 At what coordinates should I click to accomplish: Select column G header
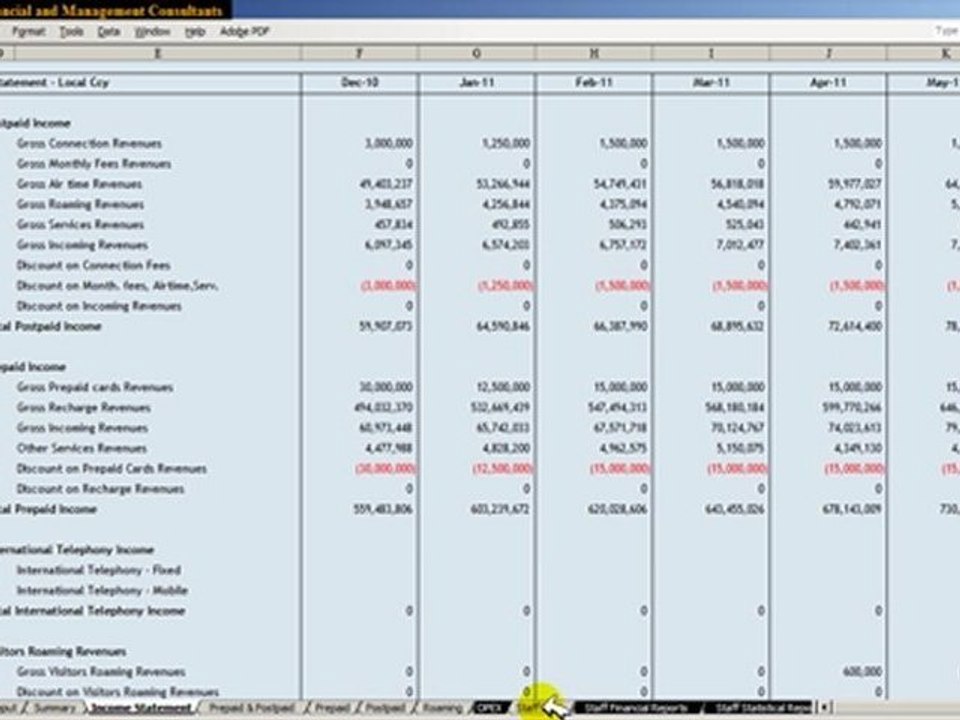476,54
